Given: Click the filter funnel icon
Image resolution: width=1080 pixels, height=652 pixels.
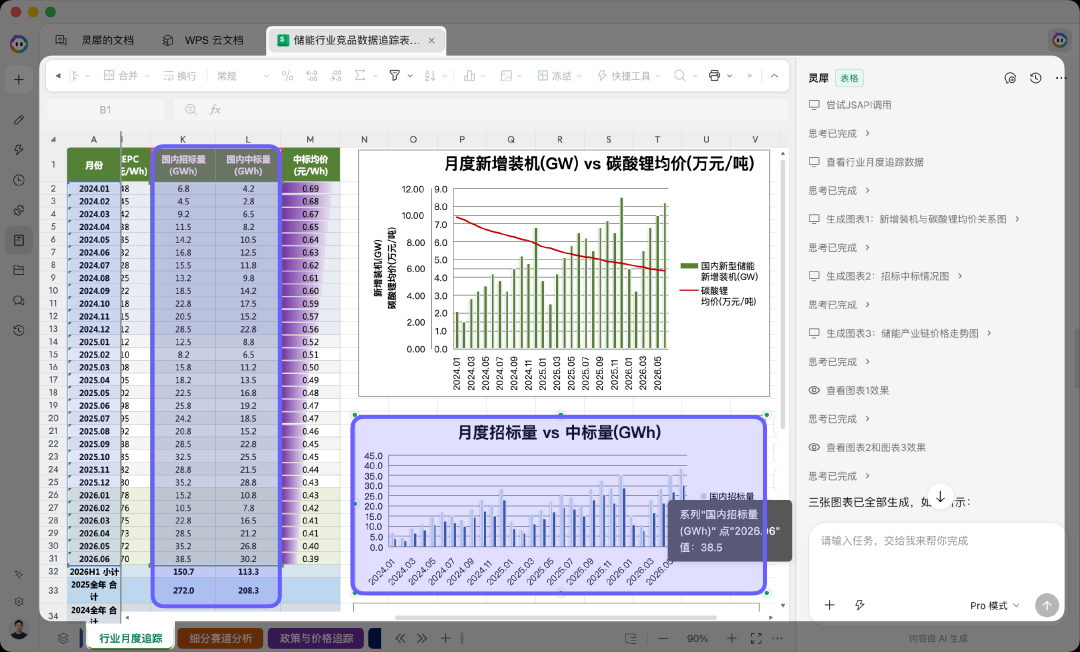Looking at the screenshot, I should (x=395, y=76).
